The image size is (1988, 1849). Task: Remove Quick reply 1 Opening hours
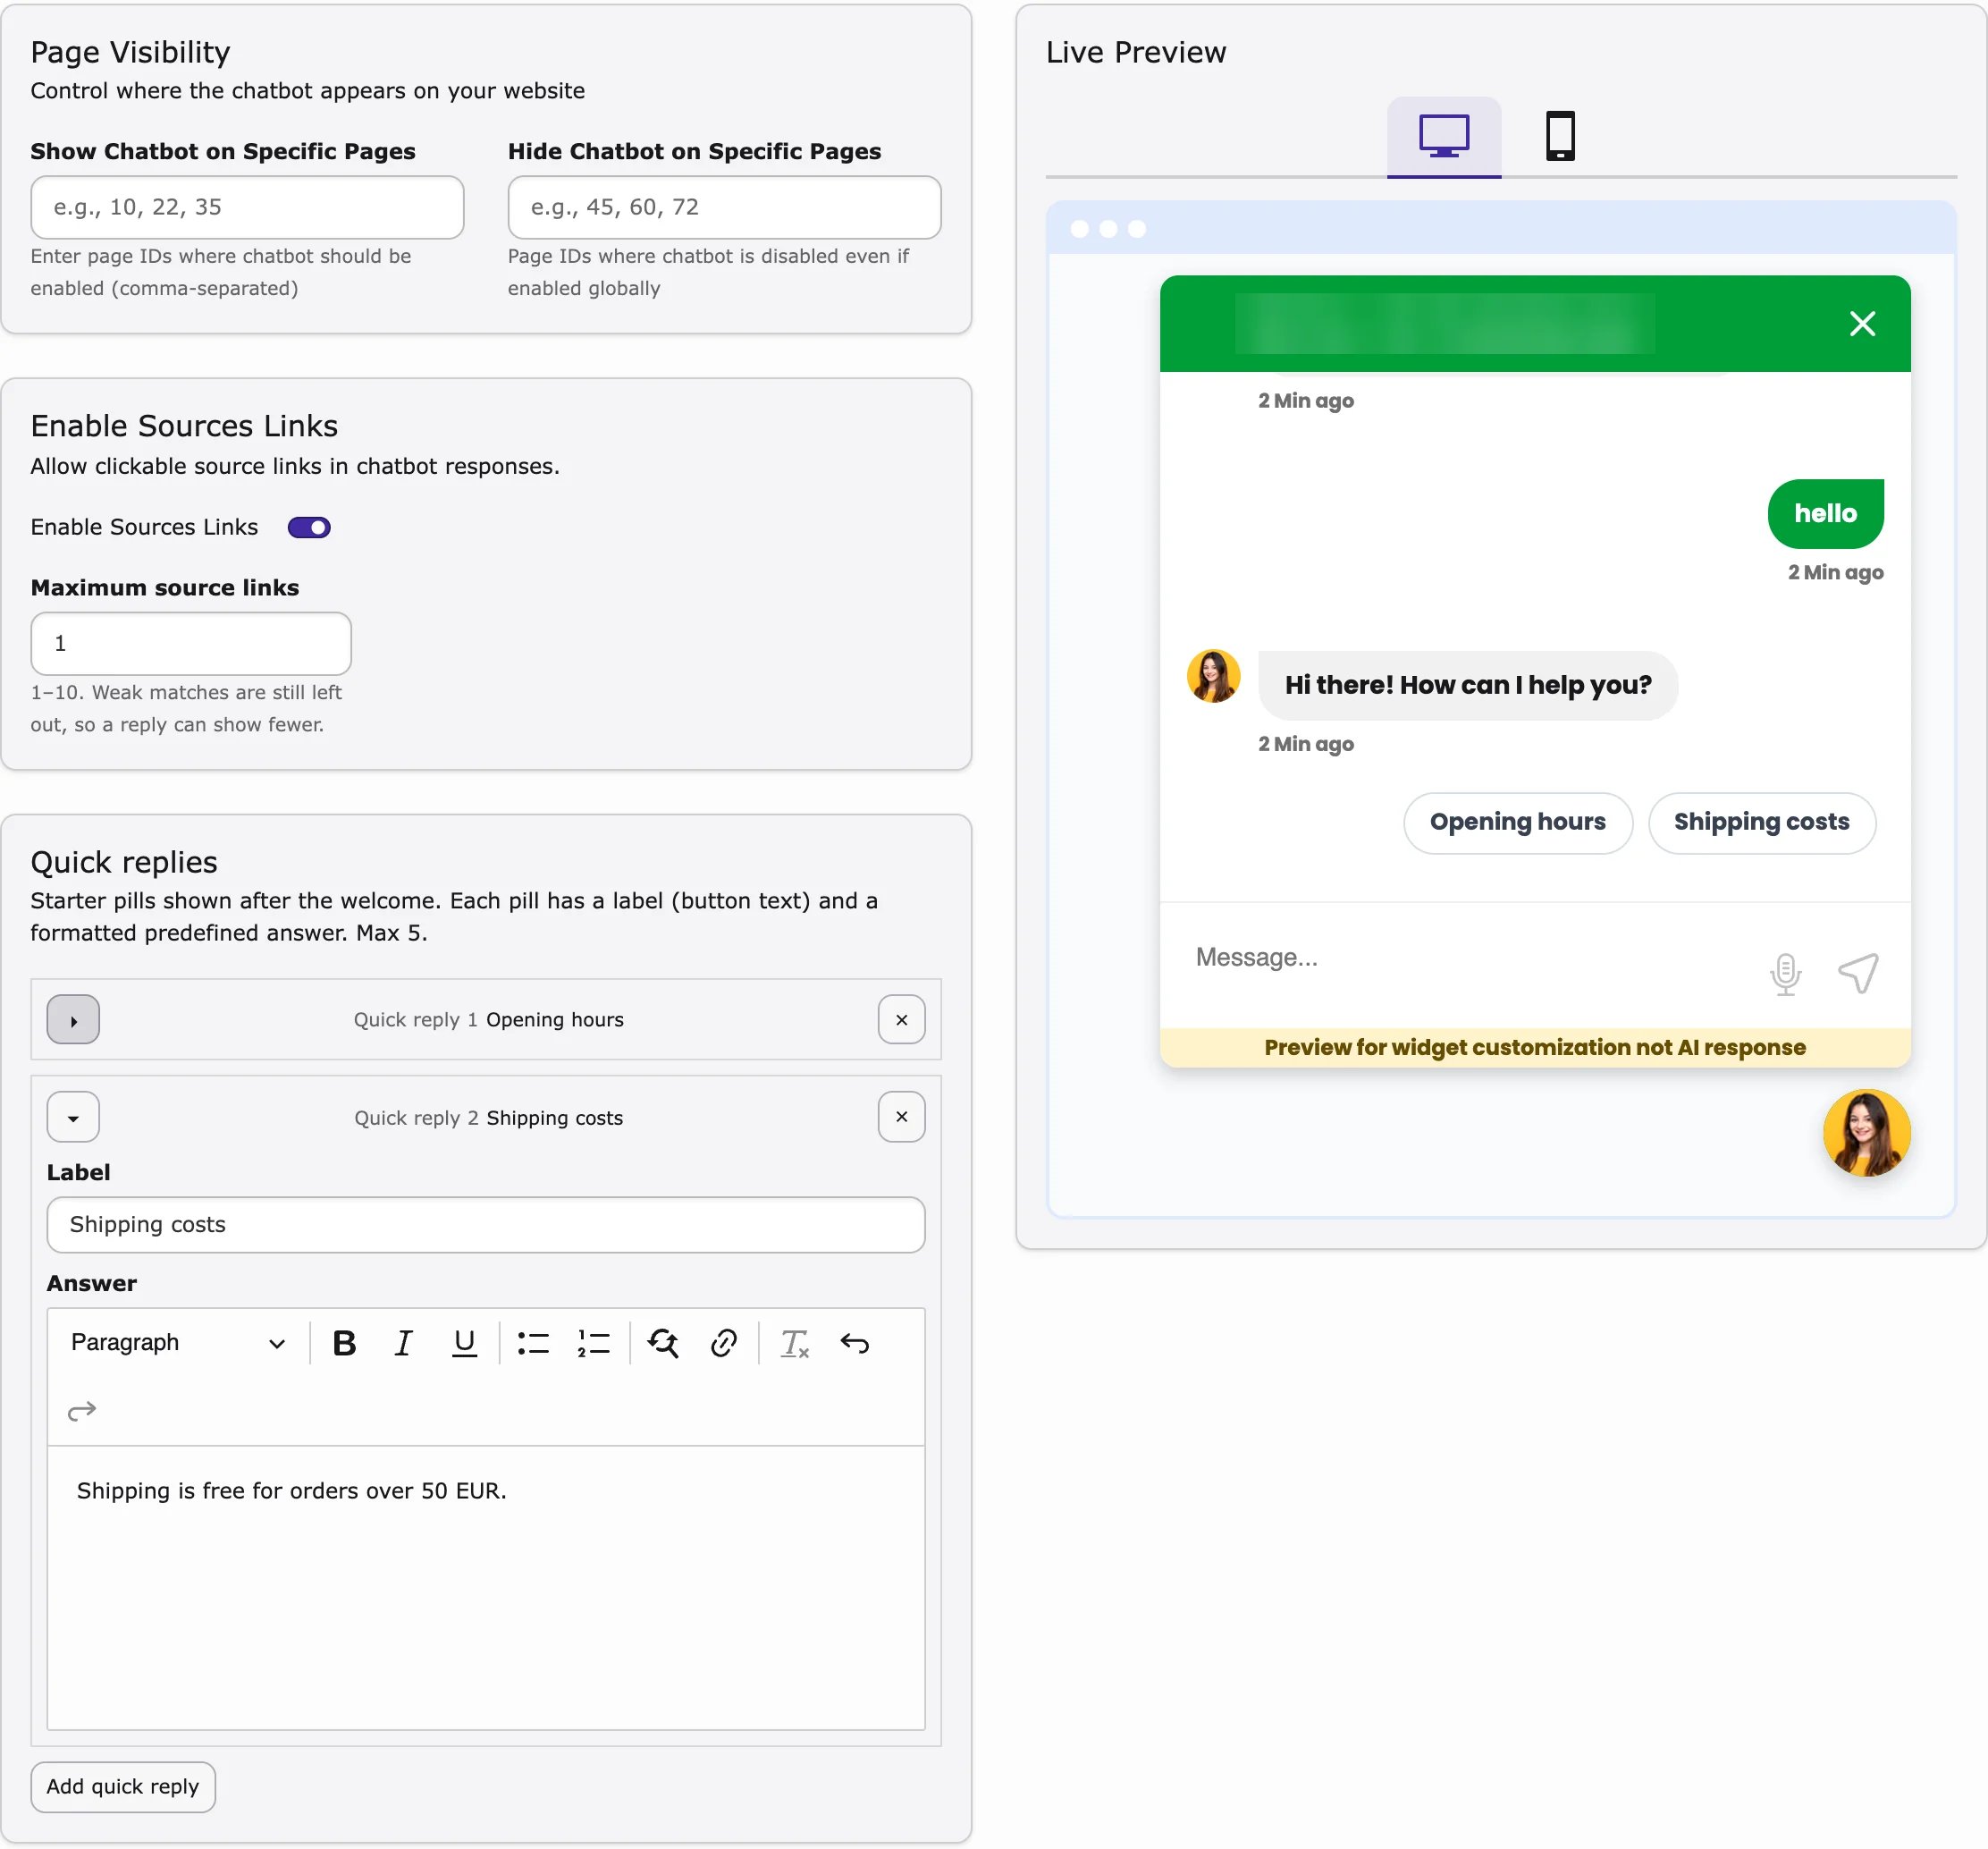901,1020
